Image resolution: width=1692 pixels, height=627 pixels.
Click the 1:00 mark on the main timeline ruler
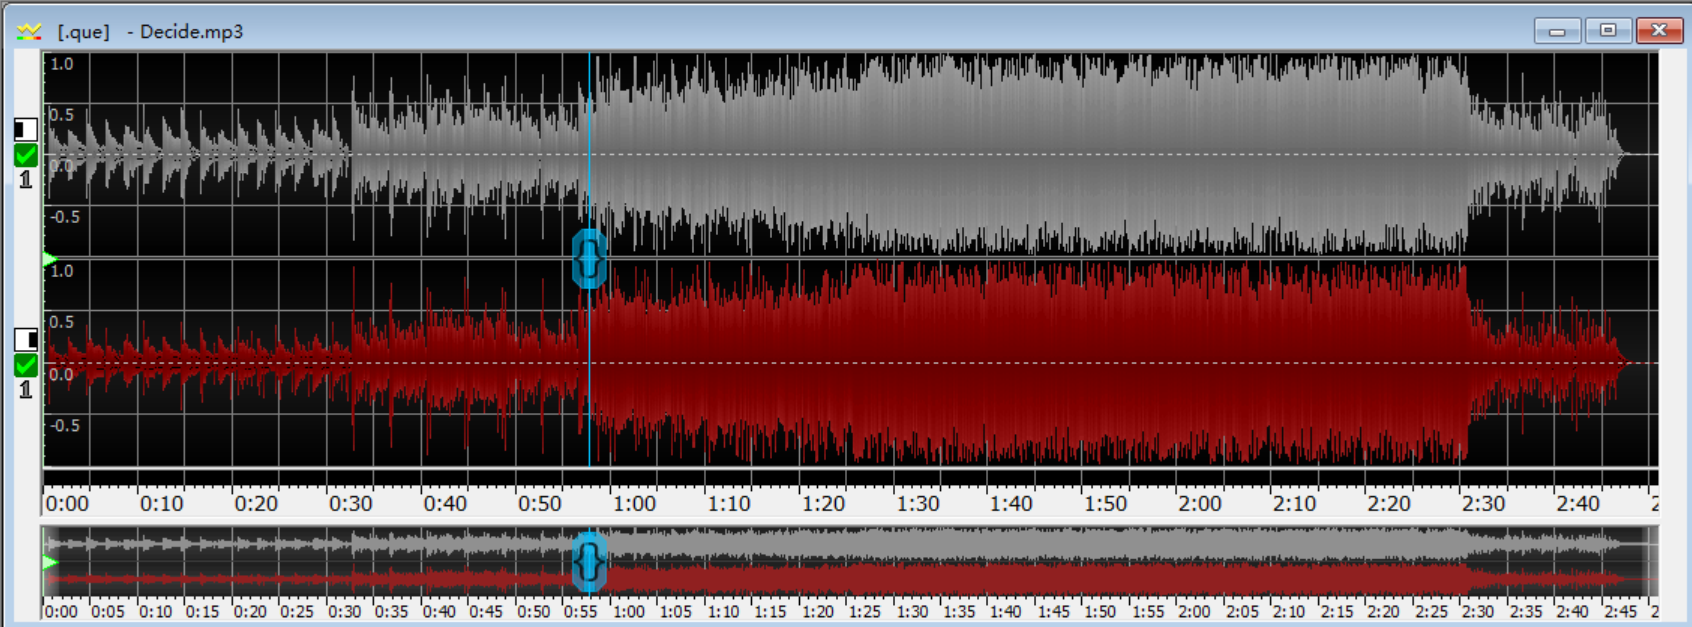[x=634, y=504]
